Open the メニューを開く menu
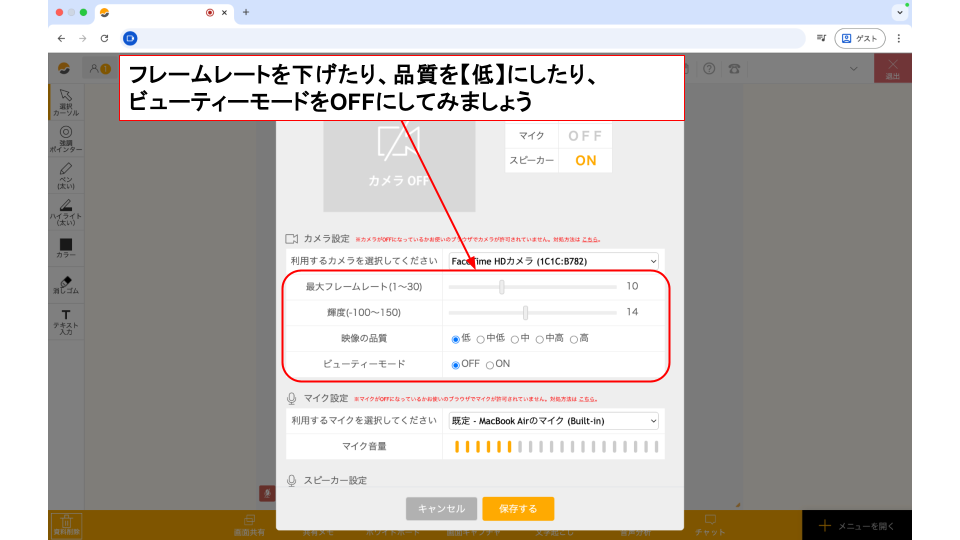The height and width of the screenshot is (540, 960). (856, 525)
